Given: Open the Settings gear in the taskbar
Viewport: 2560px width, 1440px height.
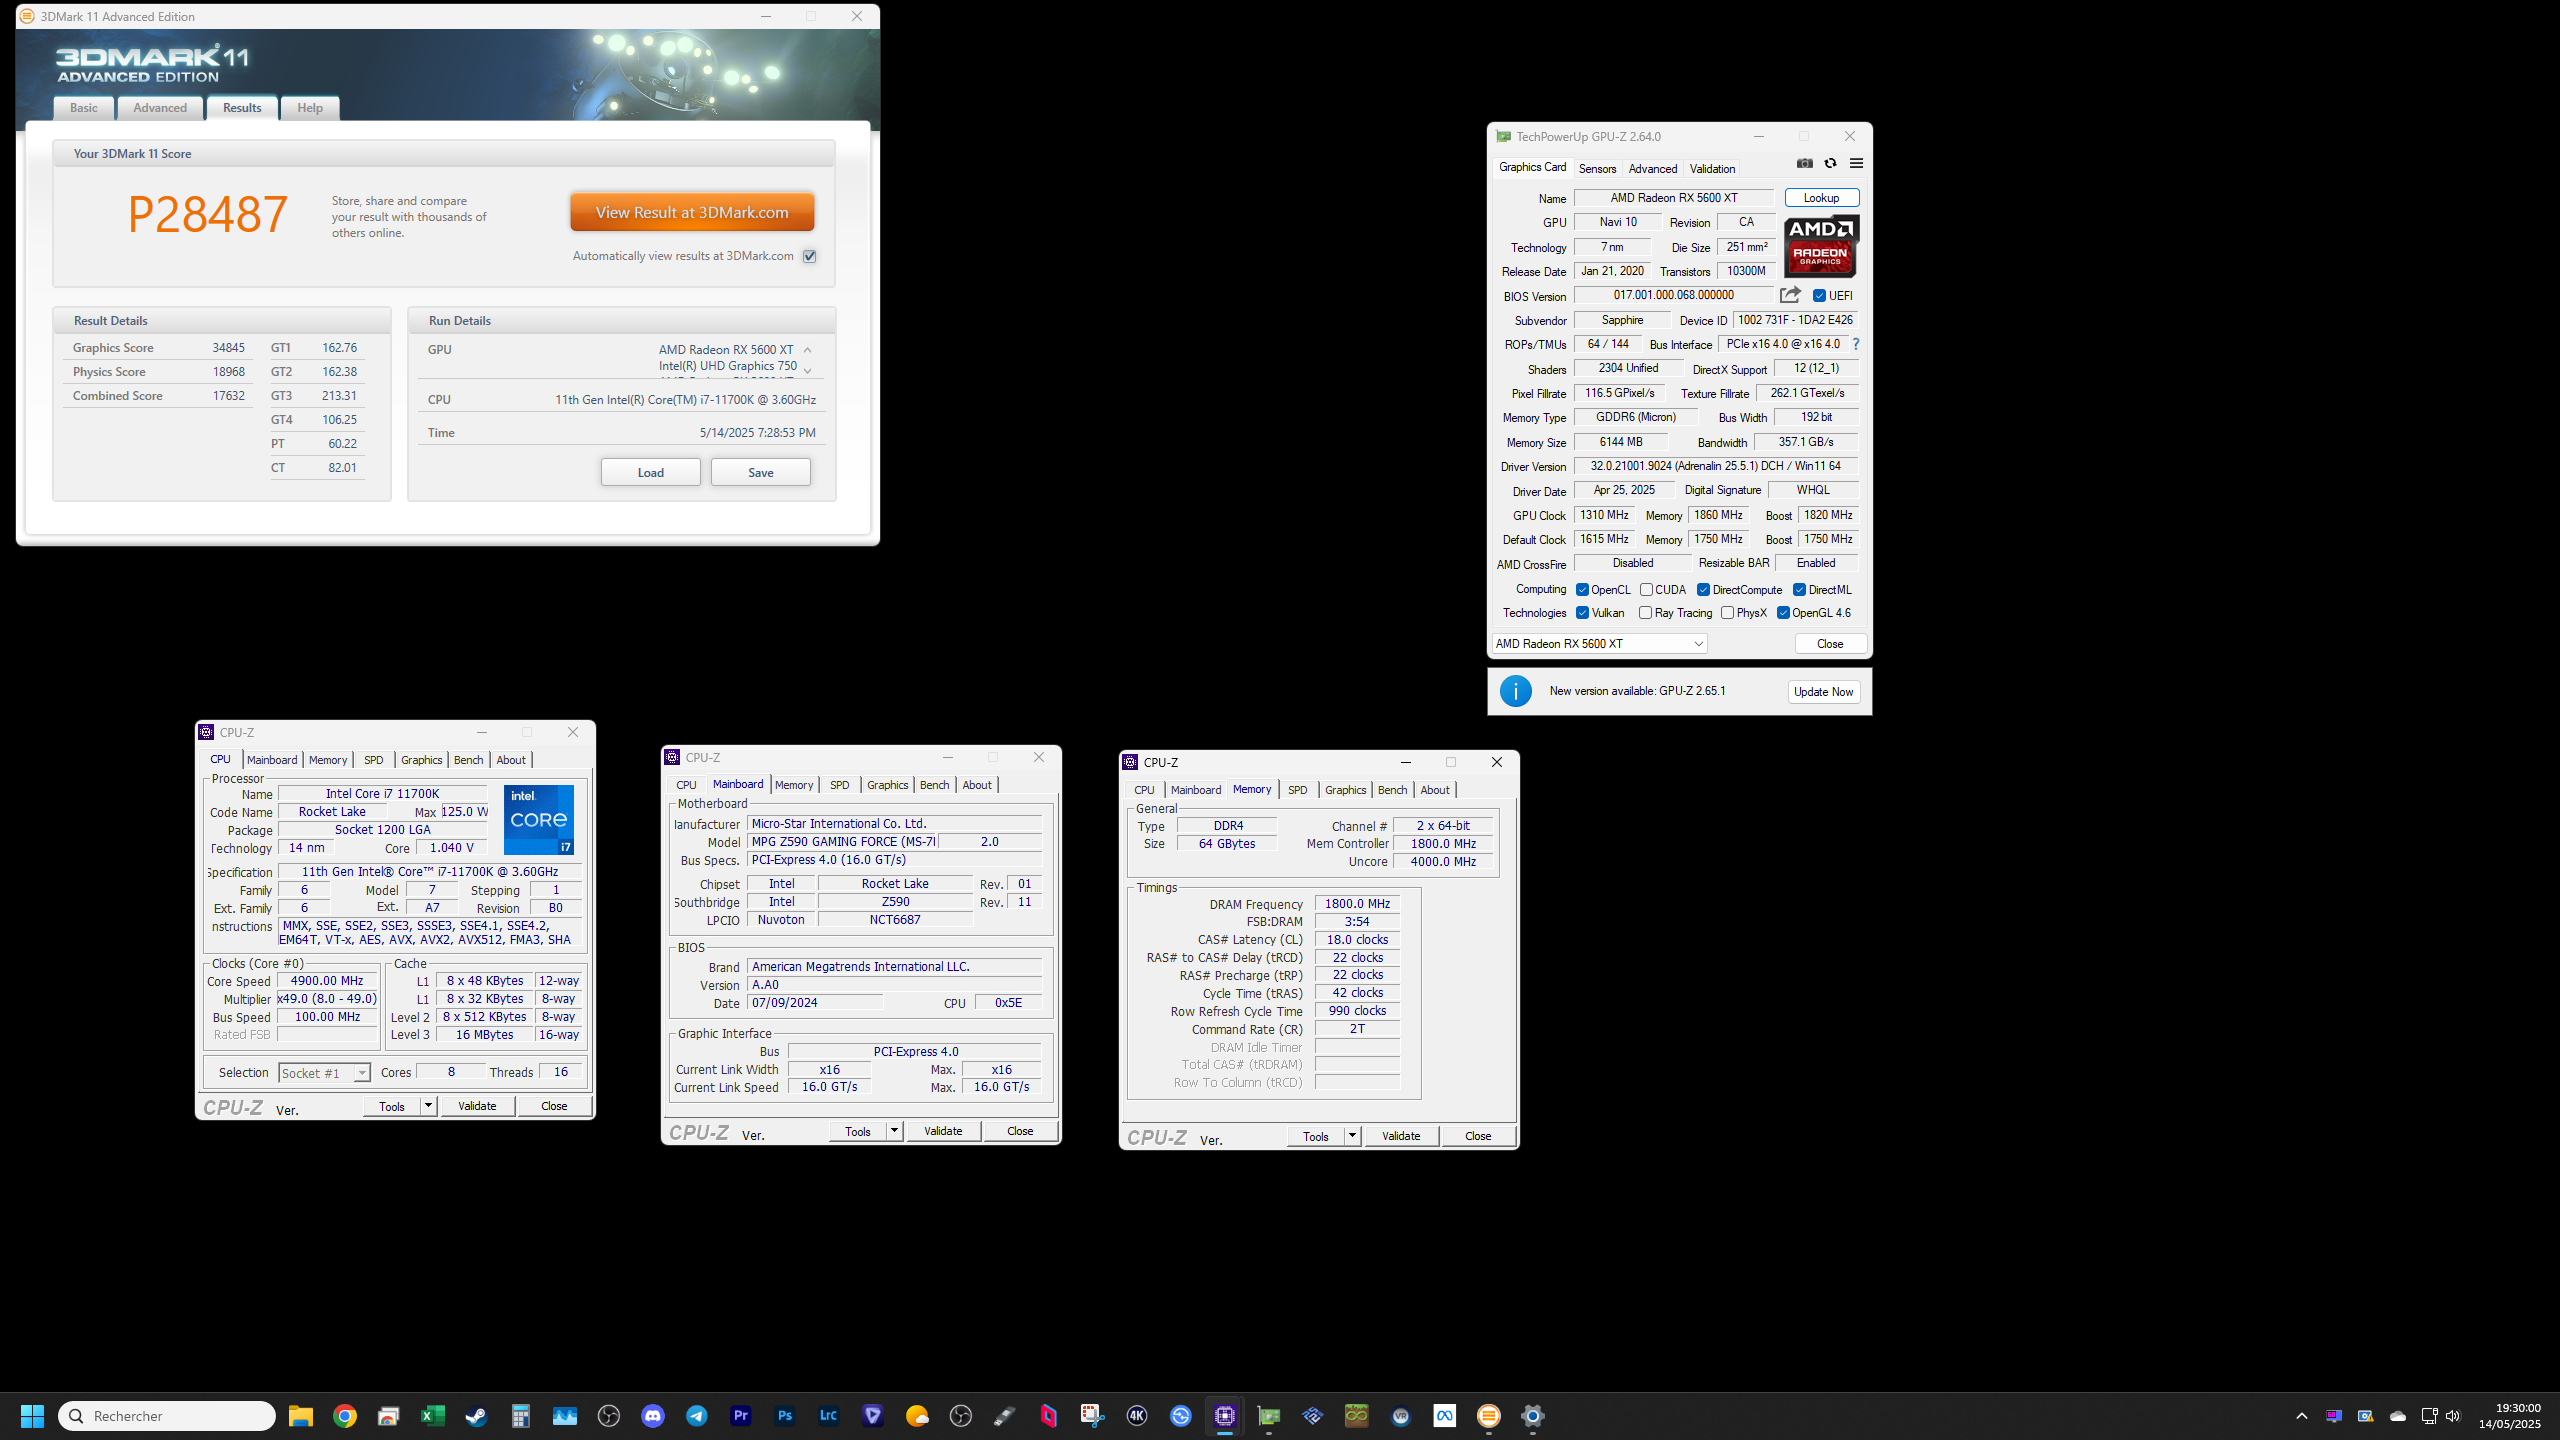Looking at the screenshot, I should pyautogui.click(x=1533, y=1416).
